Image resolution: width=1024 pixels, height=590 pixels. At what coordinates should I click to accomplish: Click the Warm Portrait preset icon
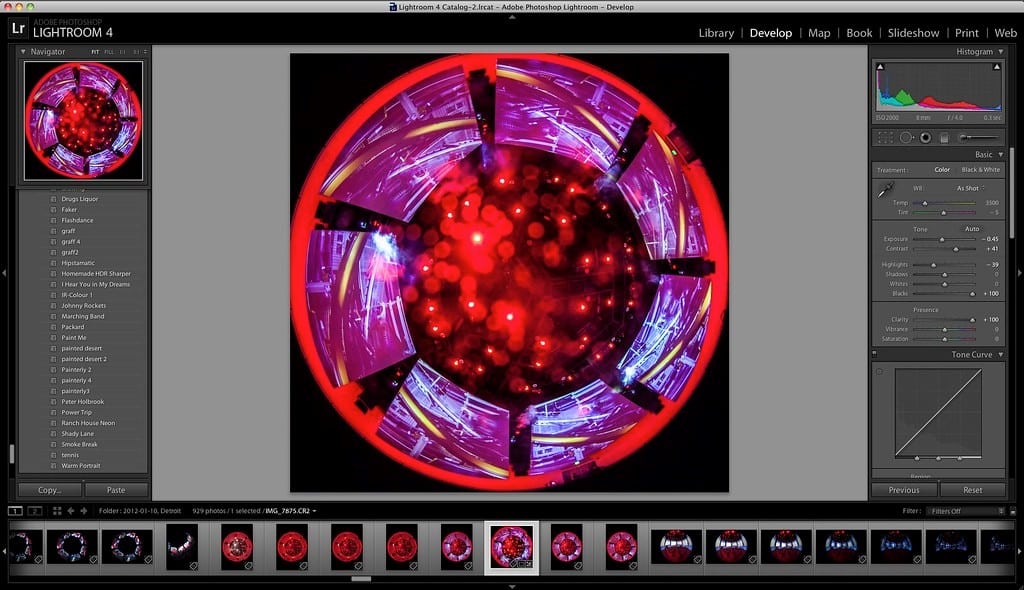click(x=54, y=466)
